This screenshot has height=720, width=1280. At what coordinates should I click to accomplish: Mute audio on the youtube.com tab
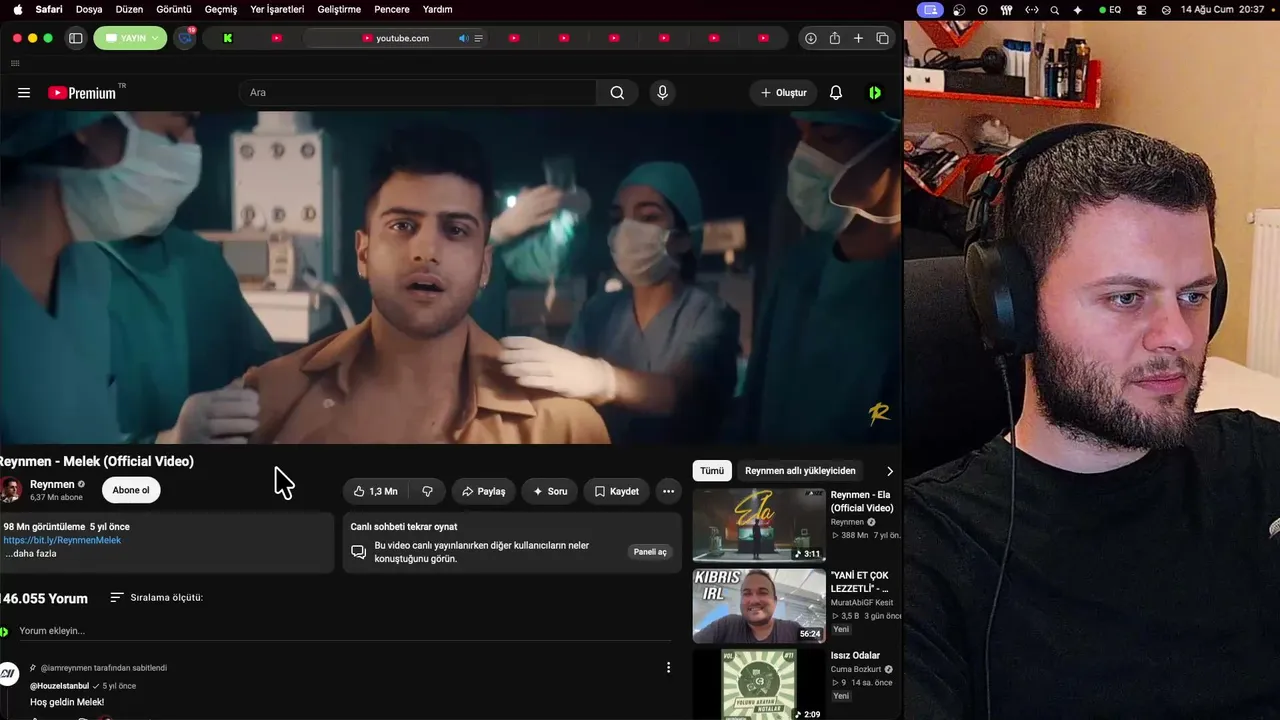click(x=463, y=38)
